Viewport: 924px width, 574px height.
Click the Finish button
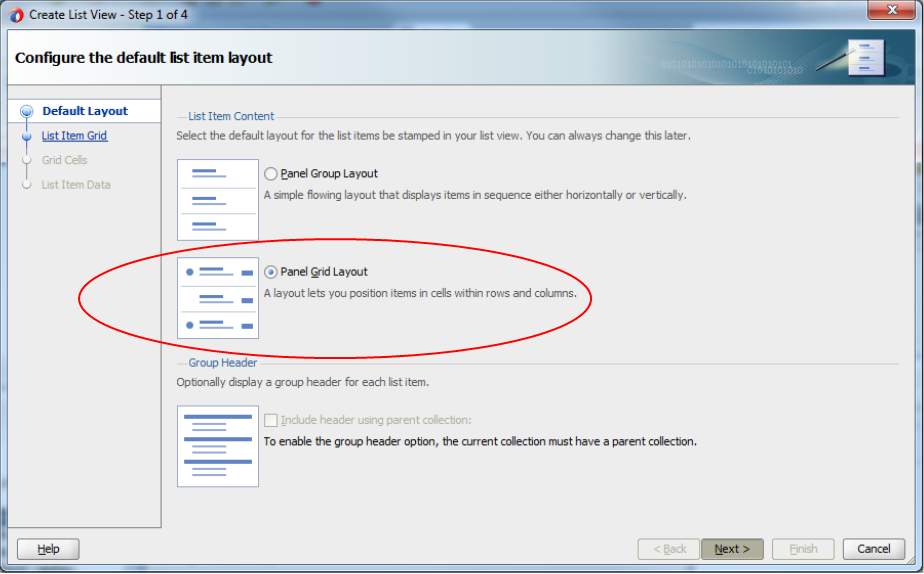(x=803, y=549)
